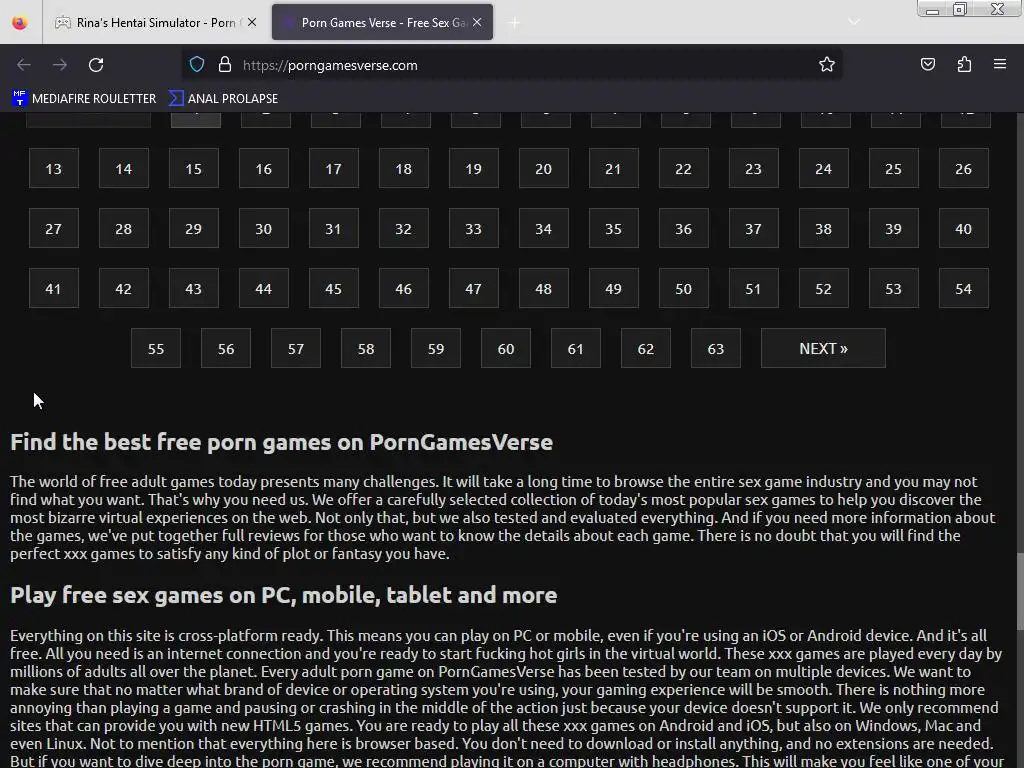Open the Save to Pocket icon

coord(927,64)
